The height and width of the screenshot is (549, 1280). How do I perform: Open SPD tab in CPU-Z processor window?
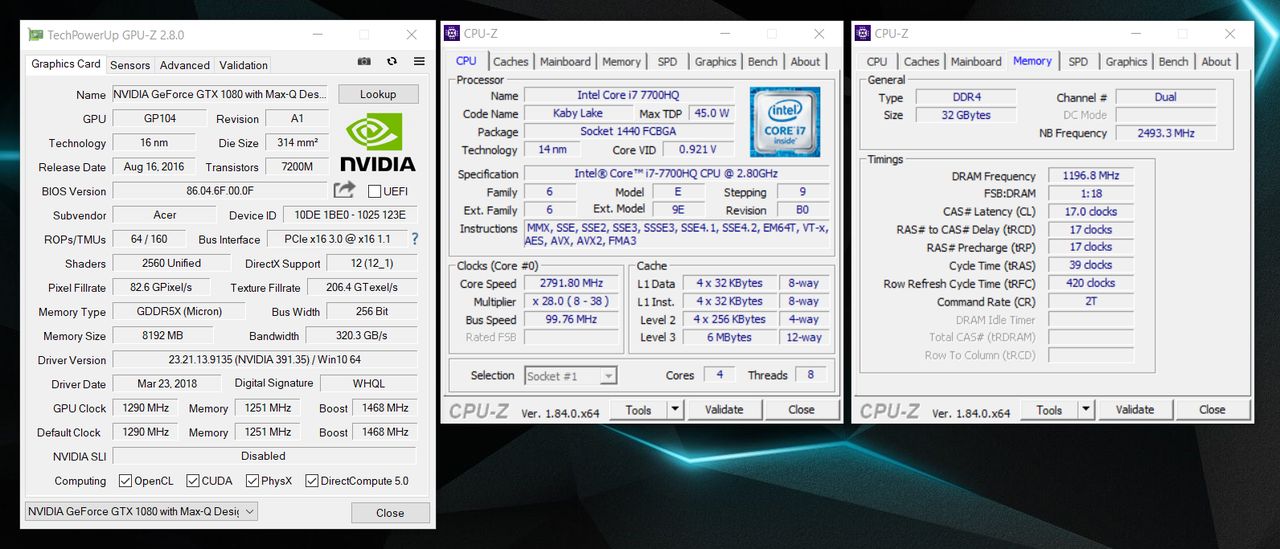(x=667, y=61)
